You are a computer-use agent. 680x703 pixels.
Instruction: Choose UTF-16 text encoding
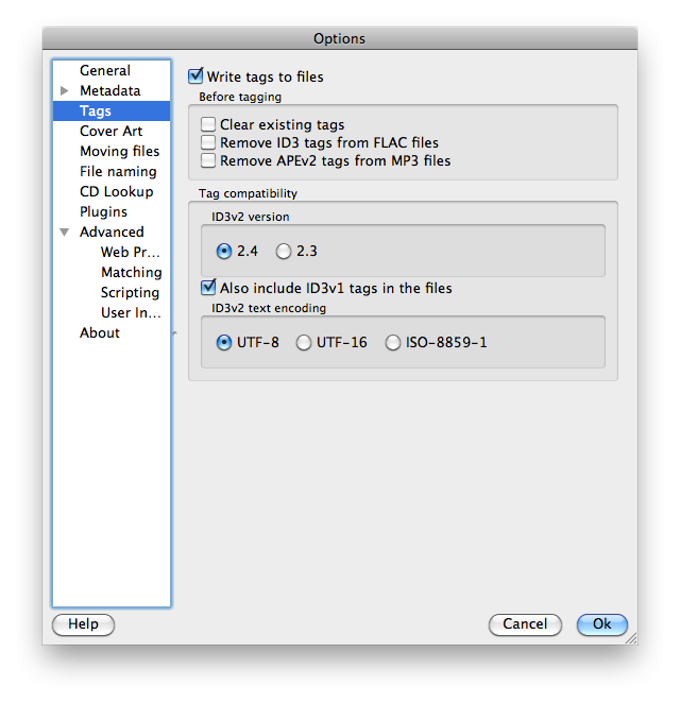coord(303,343)
